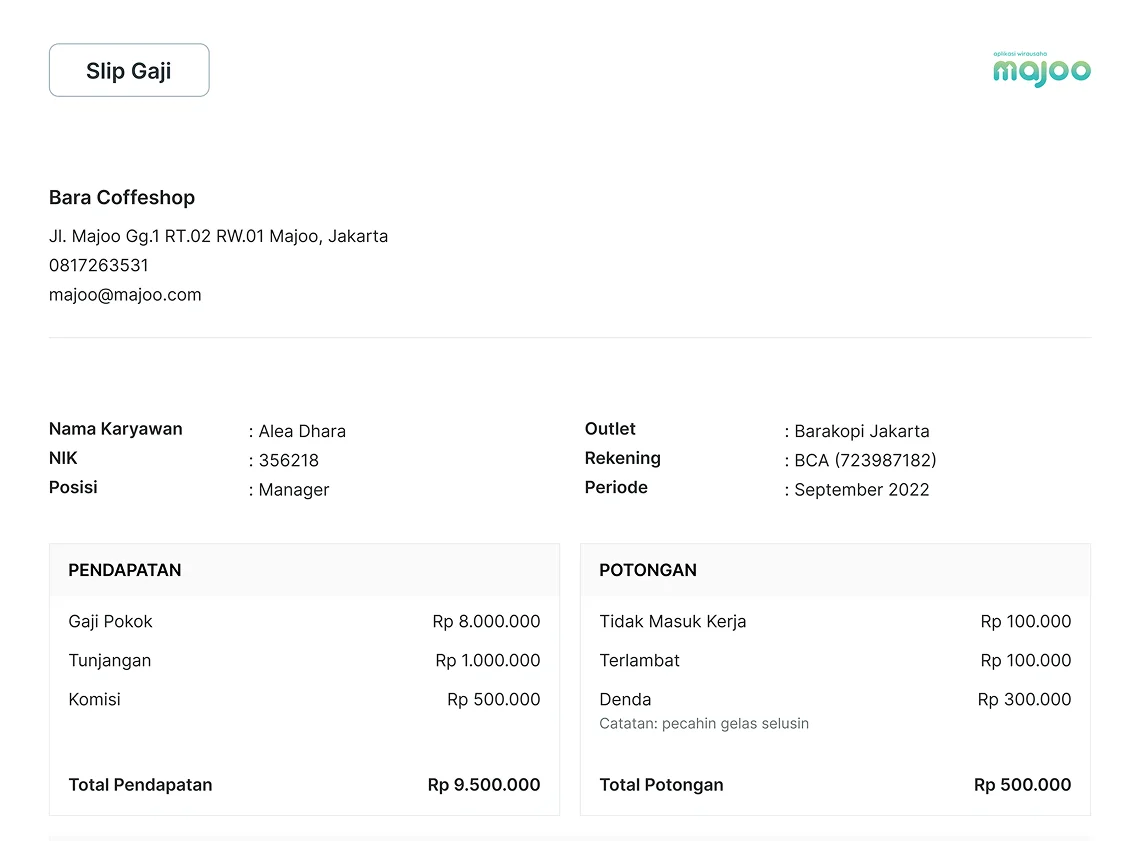Click the phone number 0817263531
Screen dimensions: 1140x841
pos(99,266)
